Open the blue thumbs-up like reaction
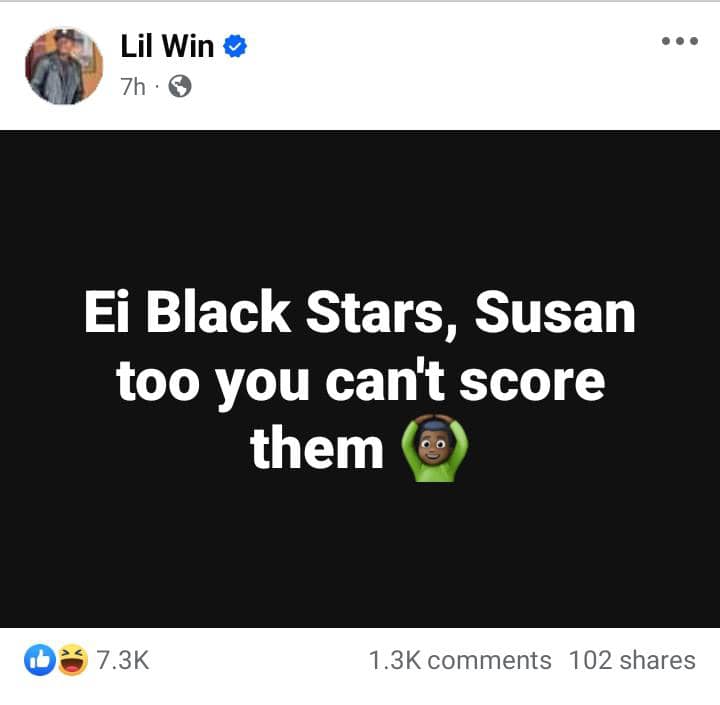 pos(40,660)
